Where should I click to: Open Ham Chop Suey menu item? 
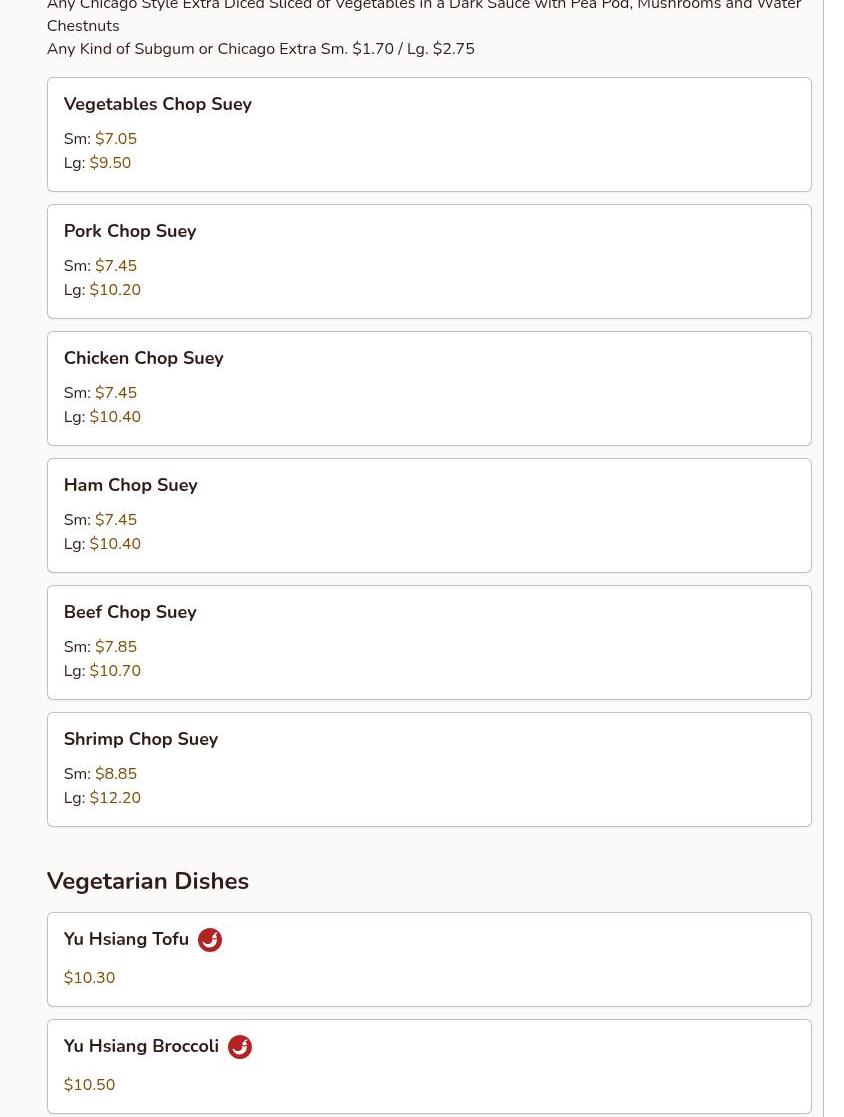[x=429, y=516]
